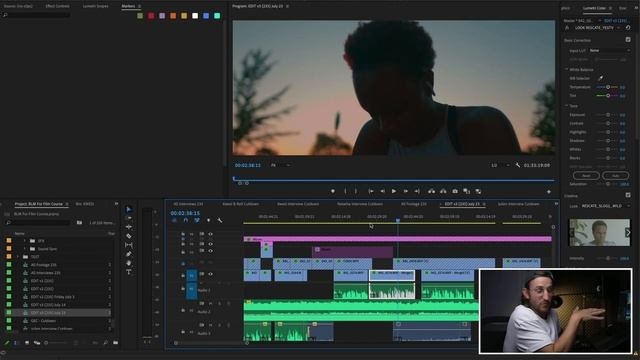This screenshot has width=640, height=360.
Task: Select the Ripple Edit tool
Action: pos(129,227)
